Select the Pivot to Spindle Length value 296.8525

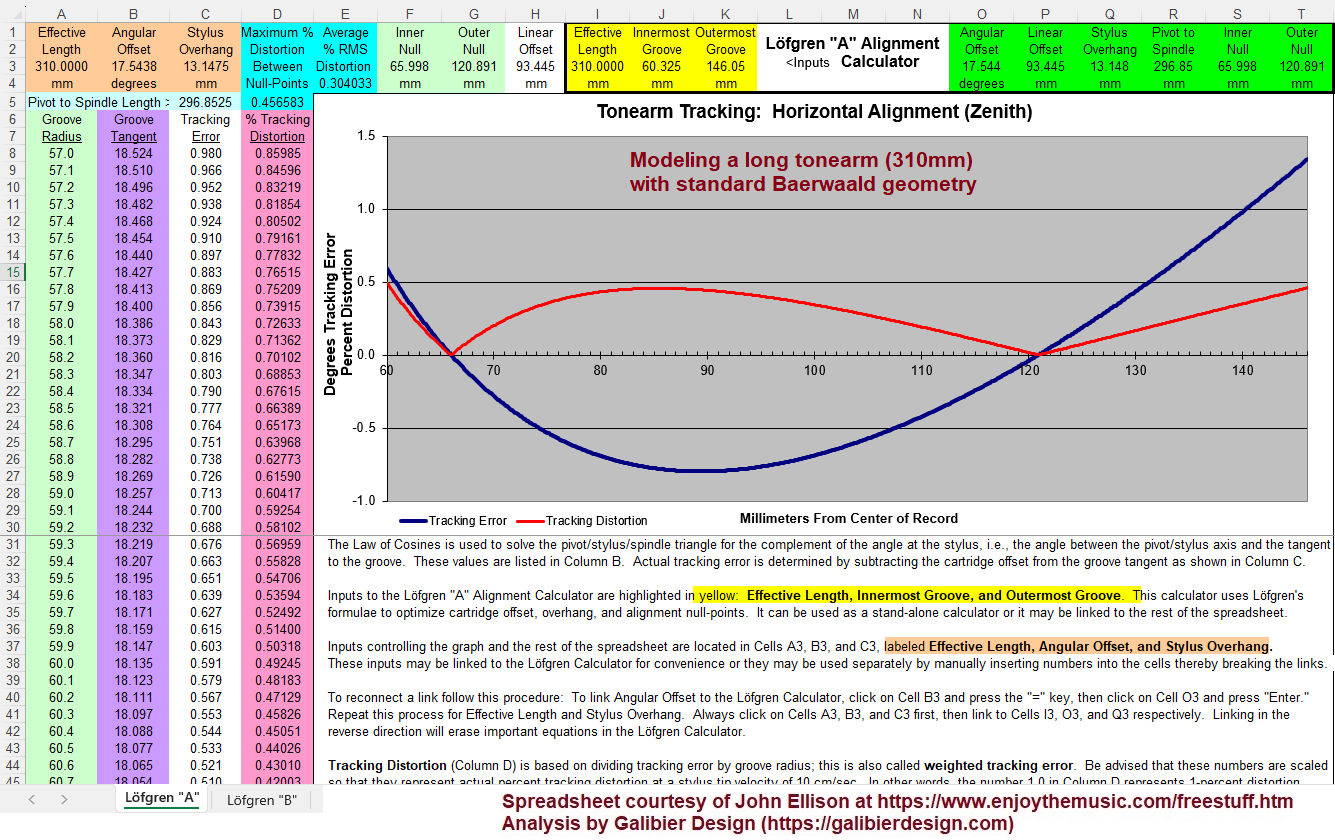205,102
